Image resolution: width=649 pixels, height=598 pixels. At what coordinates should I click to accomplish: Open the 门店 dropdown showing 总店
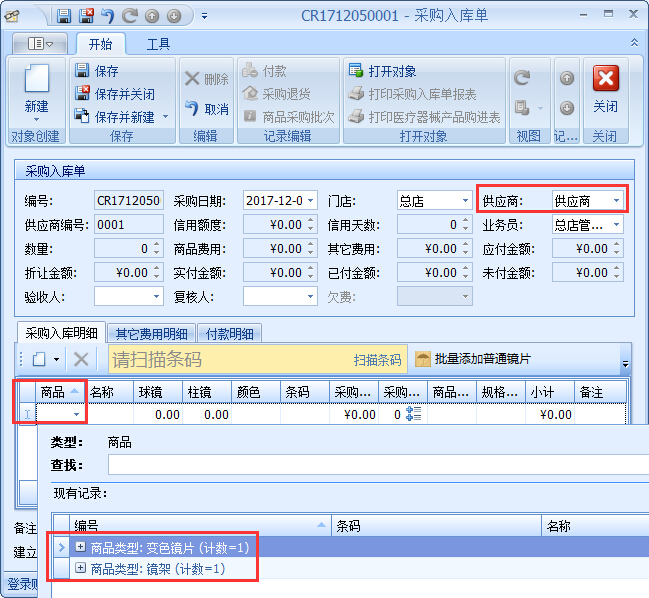pos(465,201)
